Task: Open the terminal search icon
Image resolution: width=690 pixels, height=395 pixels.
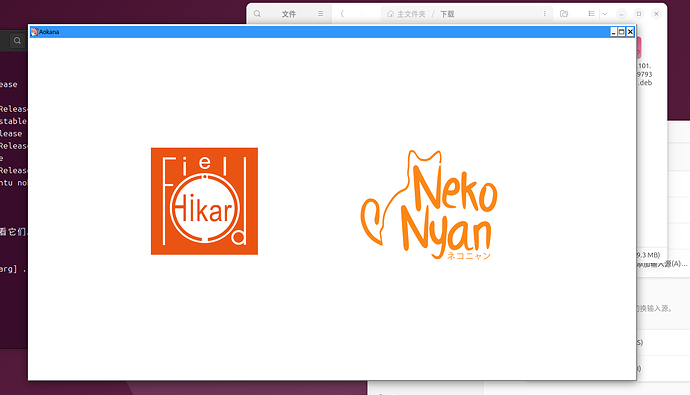Action: [x=17, y=40]
